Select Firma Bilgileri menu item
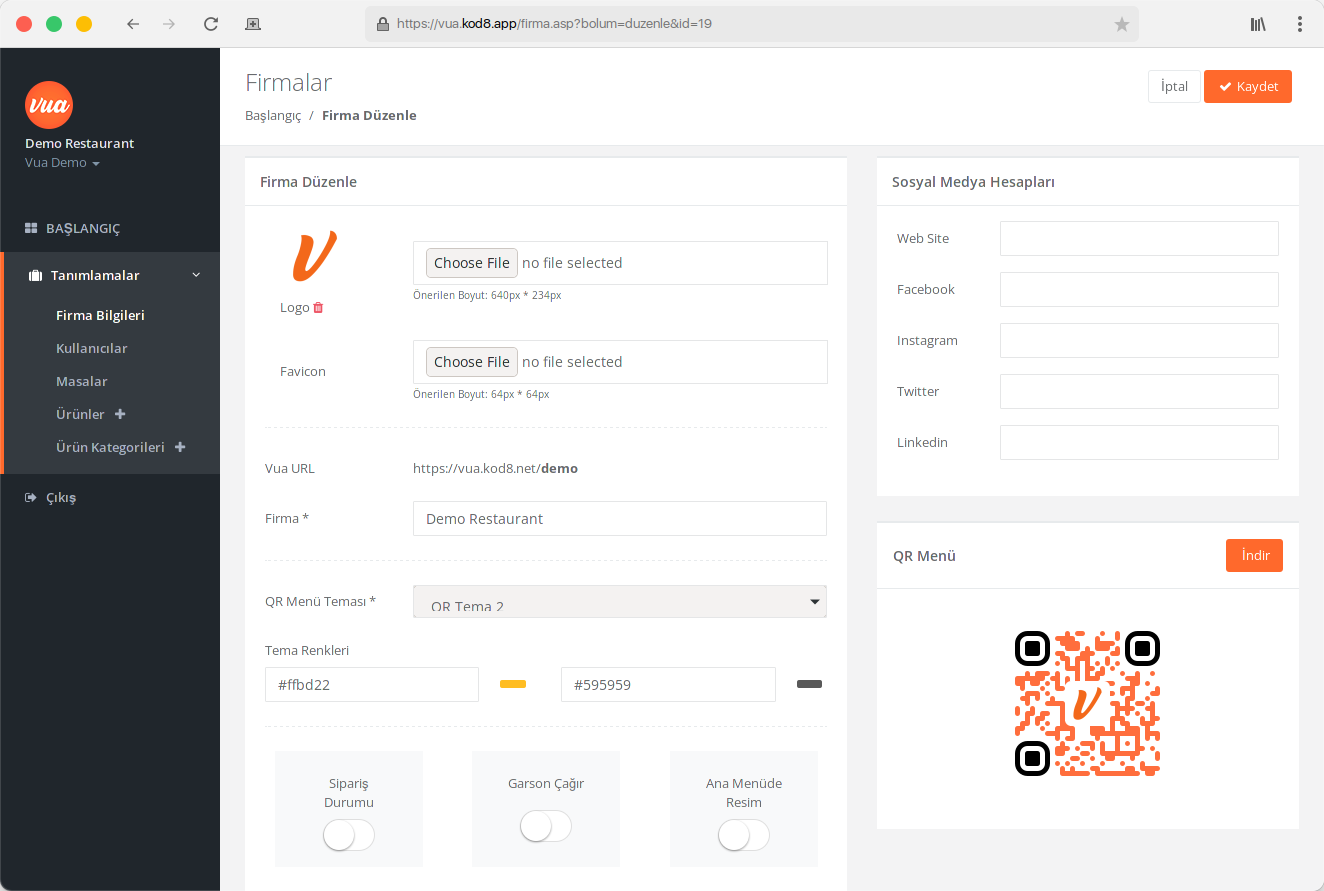This screenshot has width=1324, height=891. [100, 316]
